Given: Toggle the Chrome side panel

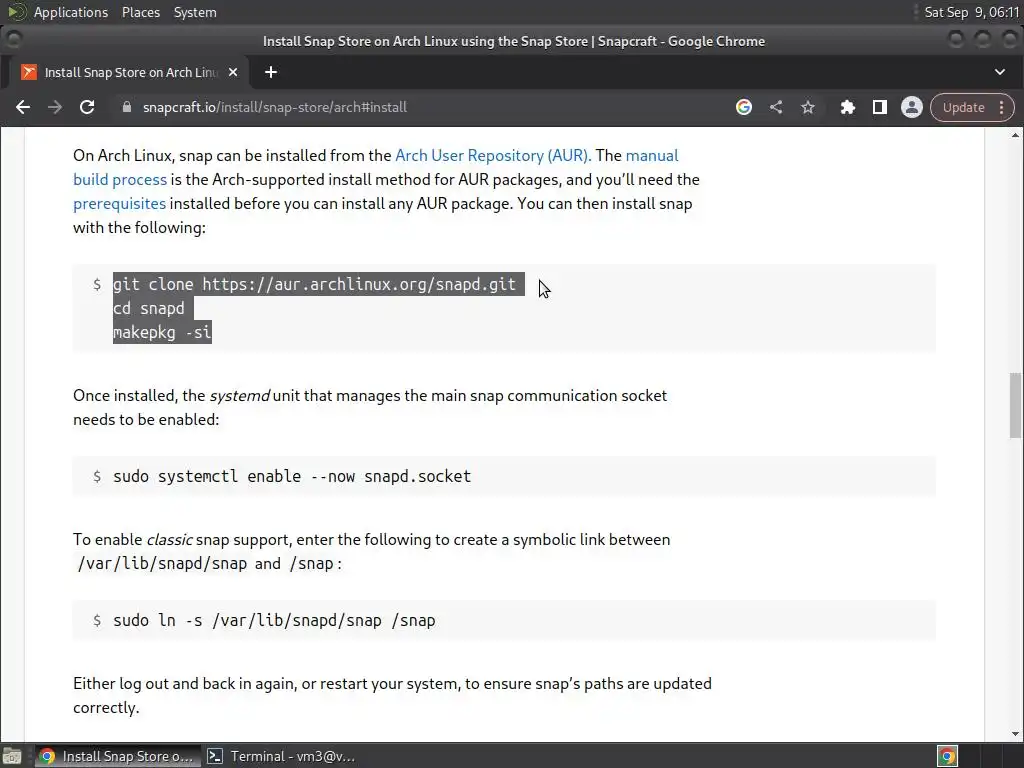Looking at the screenshot, I should pyautogui.click(x=880, y=107).
